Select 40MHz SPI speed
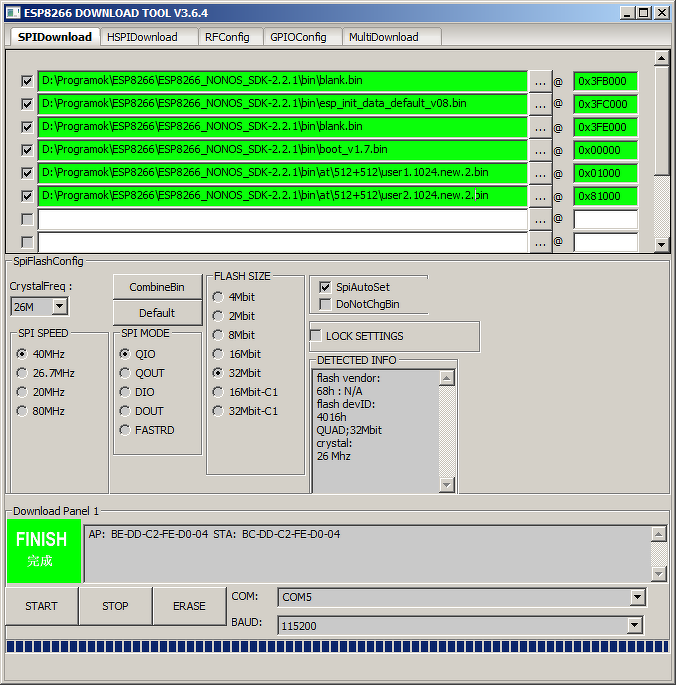Viewport: 676px width, 685px height. coord(41,354)
